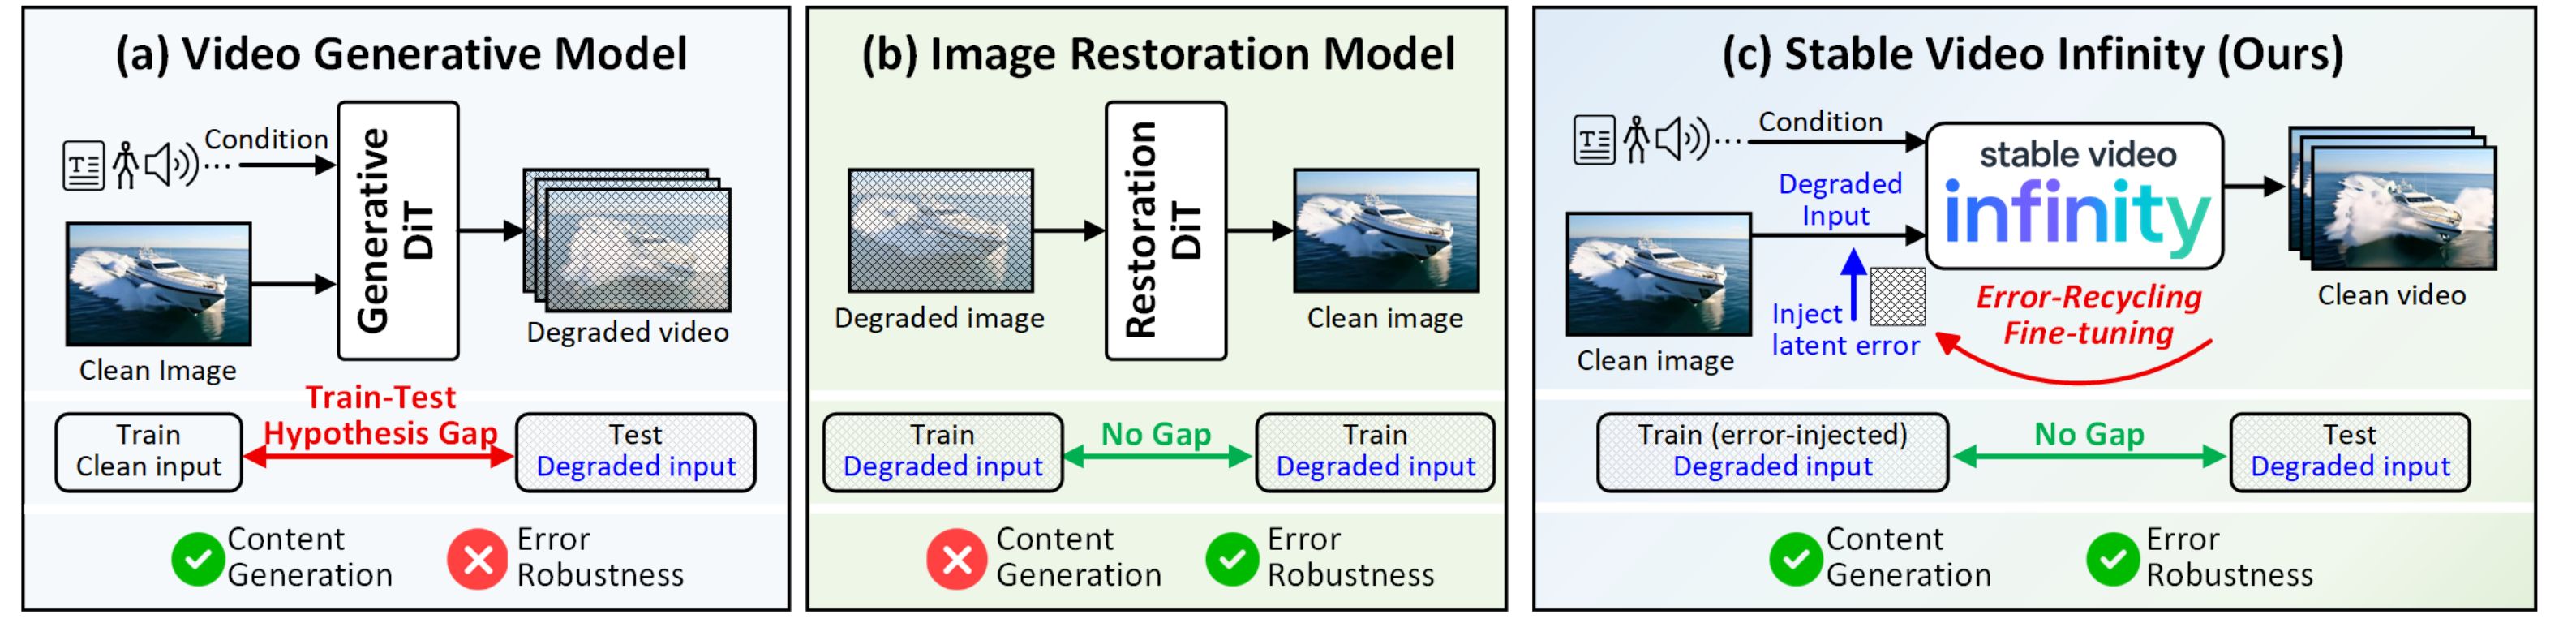Click the latent error noise patch square
2576x636 pixels.
[x=1897, y=297]
